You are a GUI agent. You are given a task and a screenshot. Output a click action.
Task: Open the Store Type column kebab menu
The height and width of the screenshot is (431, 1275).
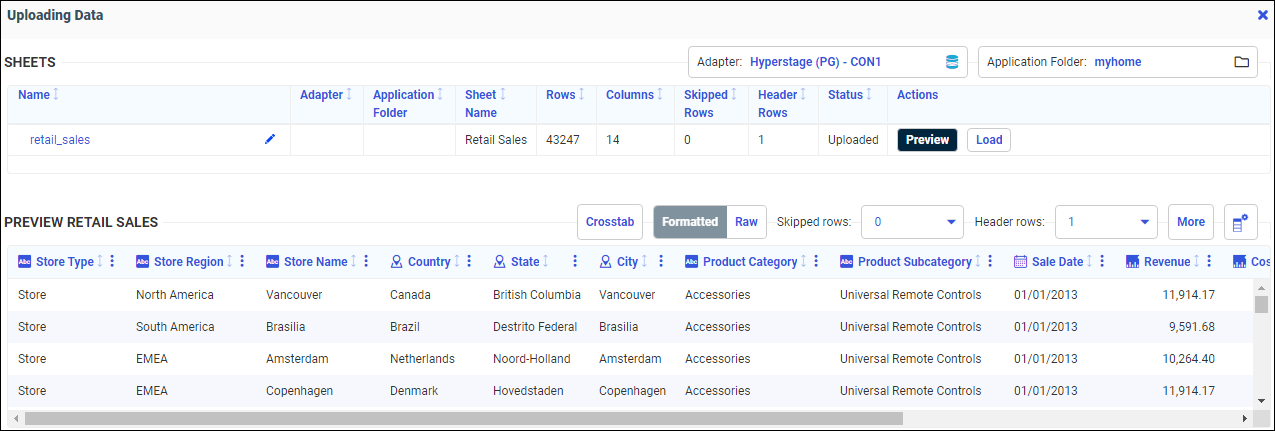tap(112, 262)
